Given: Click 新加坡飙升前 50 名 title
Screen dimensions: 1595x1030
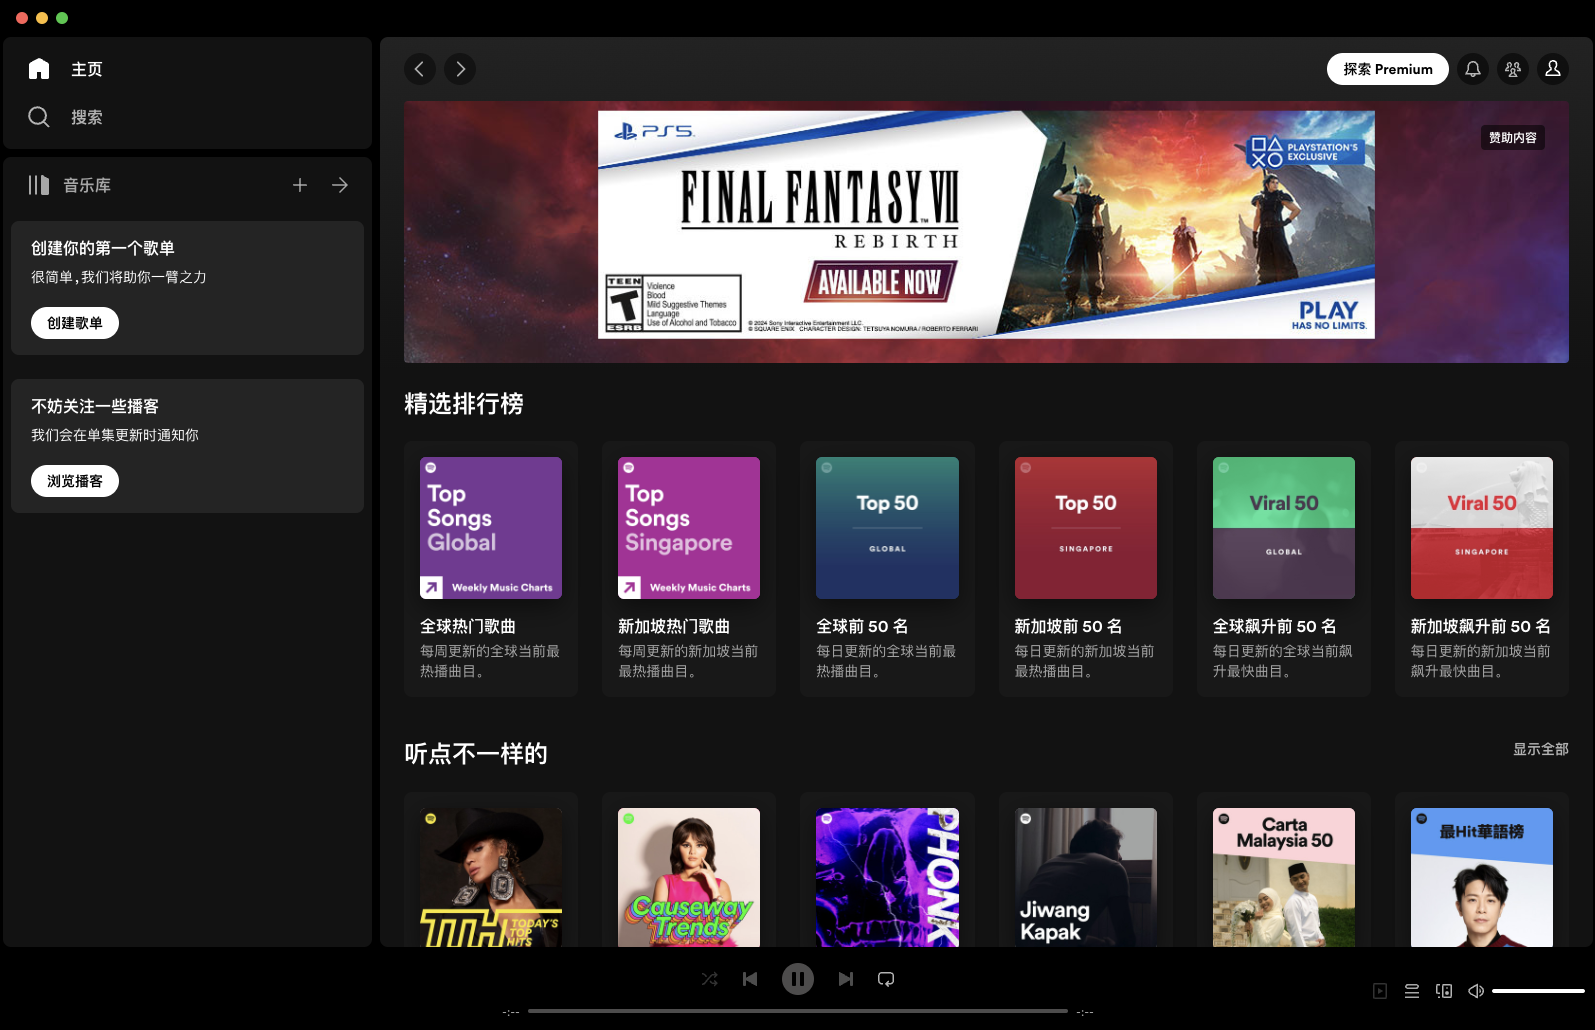Looking at the screenshot, I should [x=1481, y=626].
